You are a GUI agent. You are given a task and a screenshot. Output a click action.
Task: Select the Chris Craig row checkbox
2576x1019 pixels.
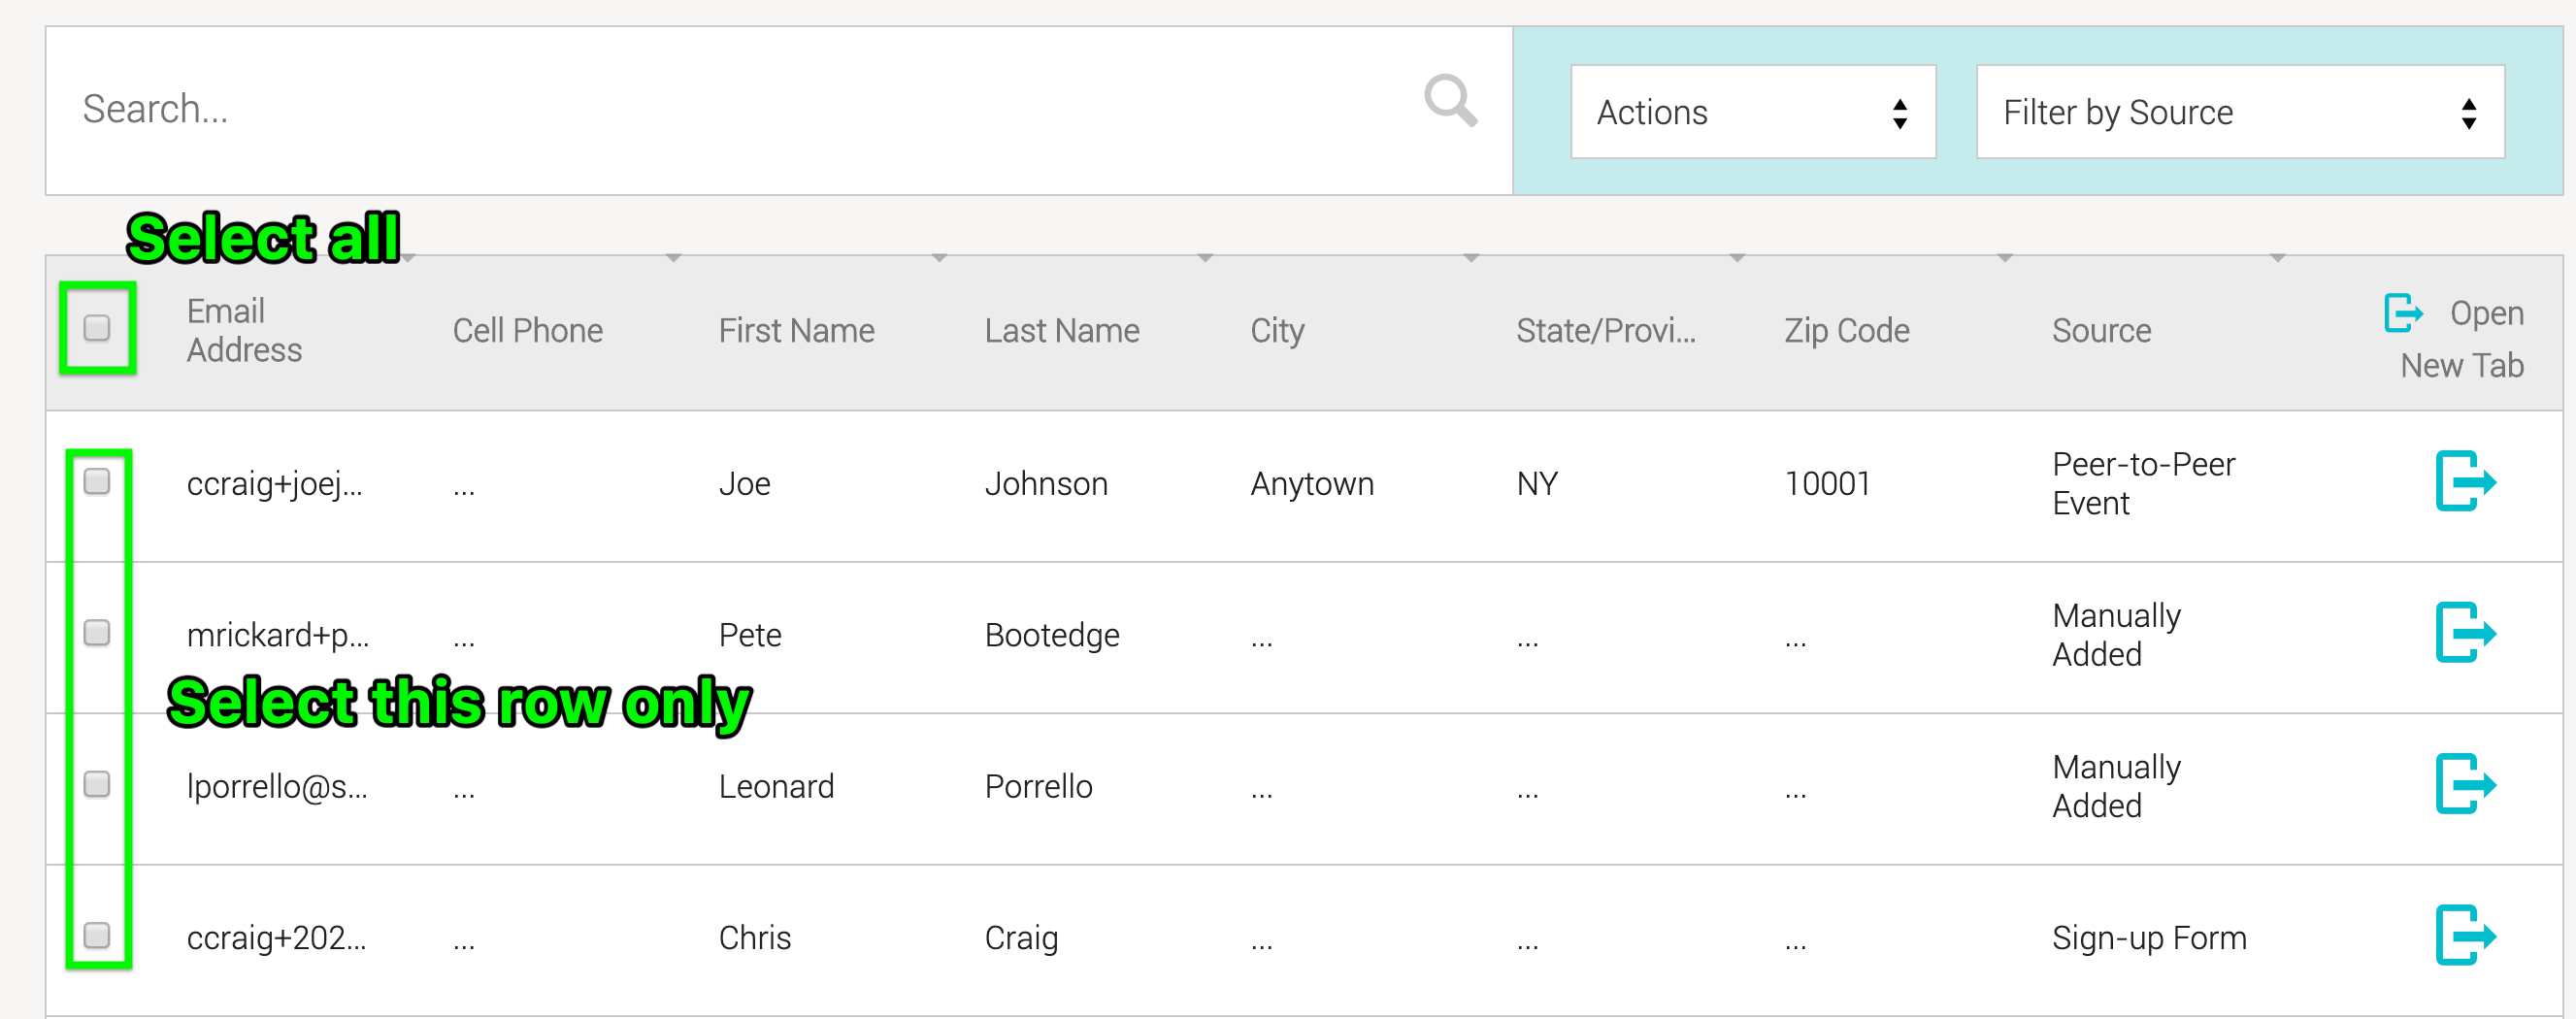click(x=97, y=936)
